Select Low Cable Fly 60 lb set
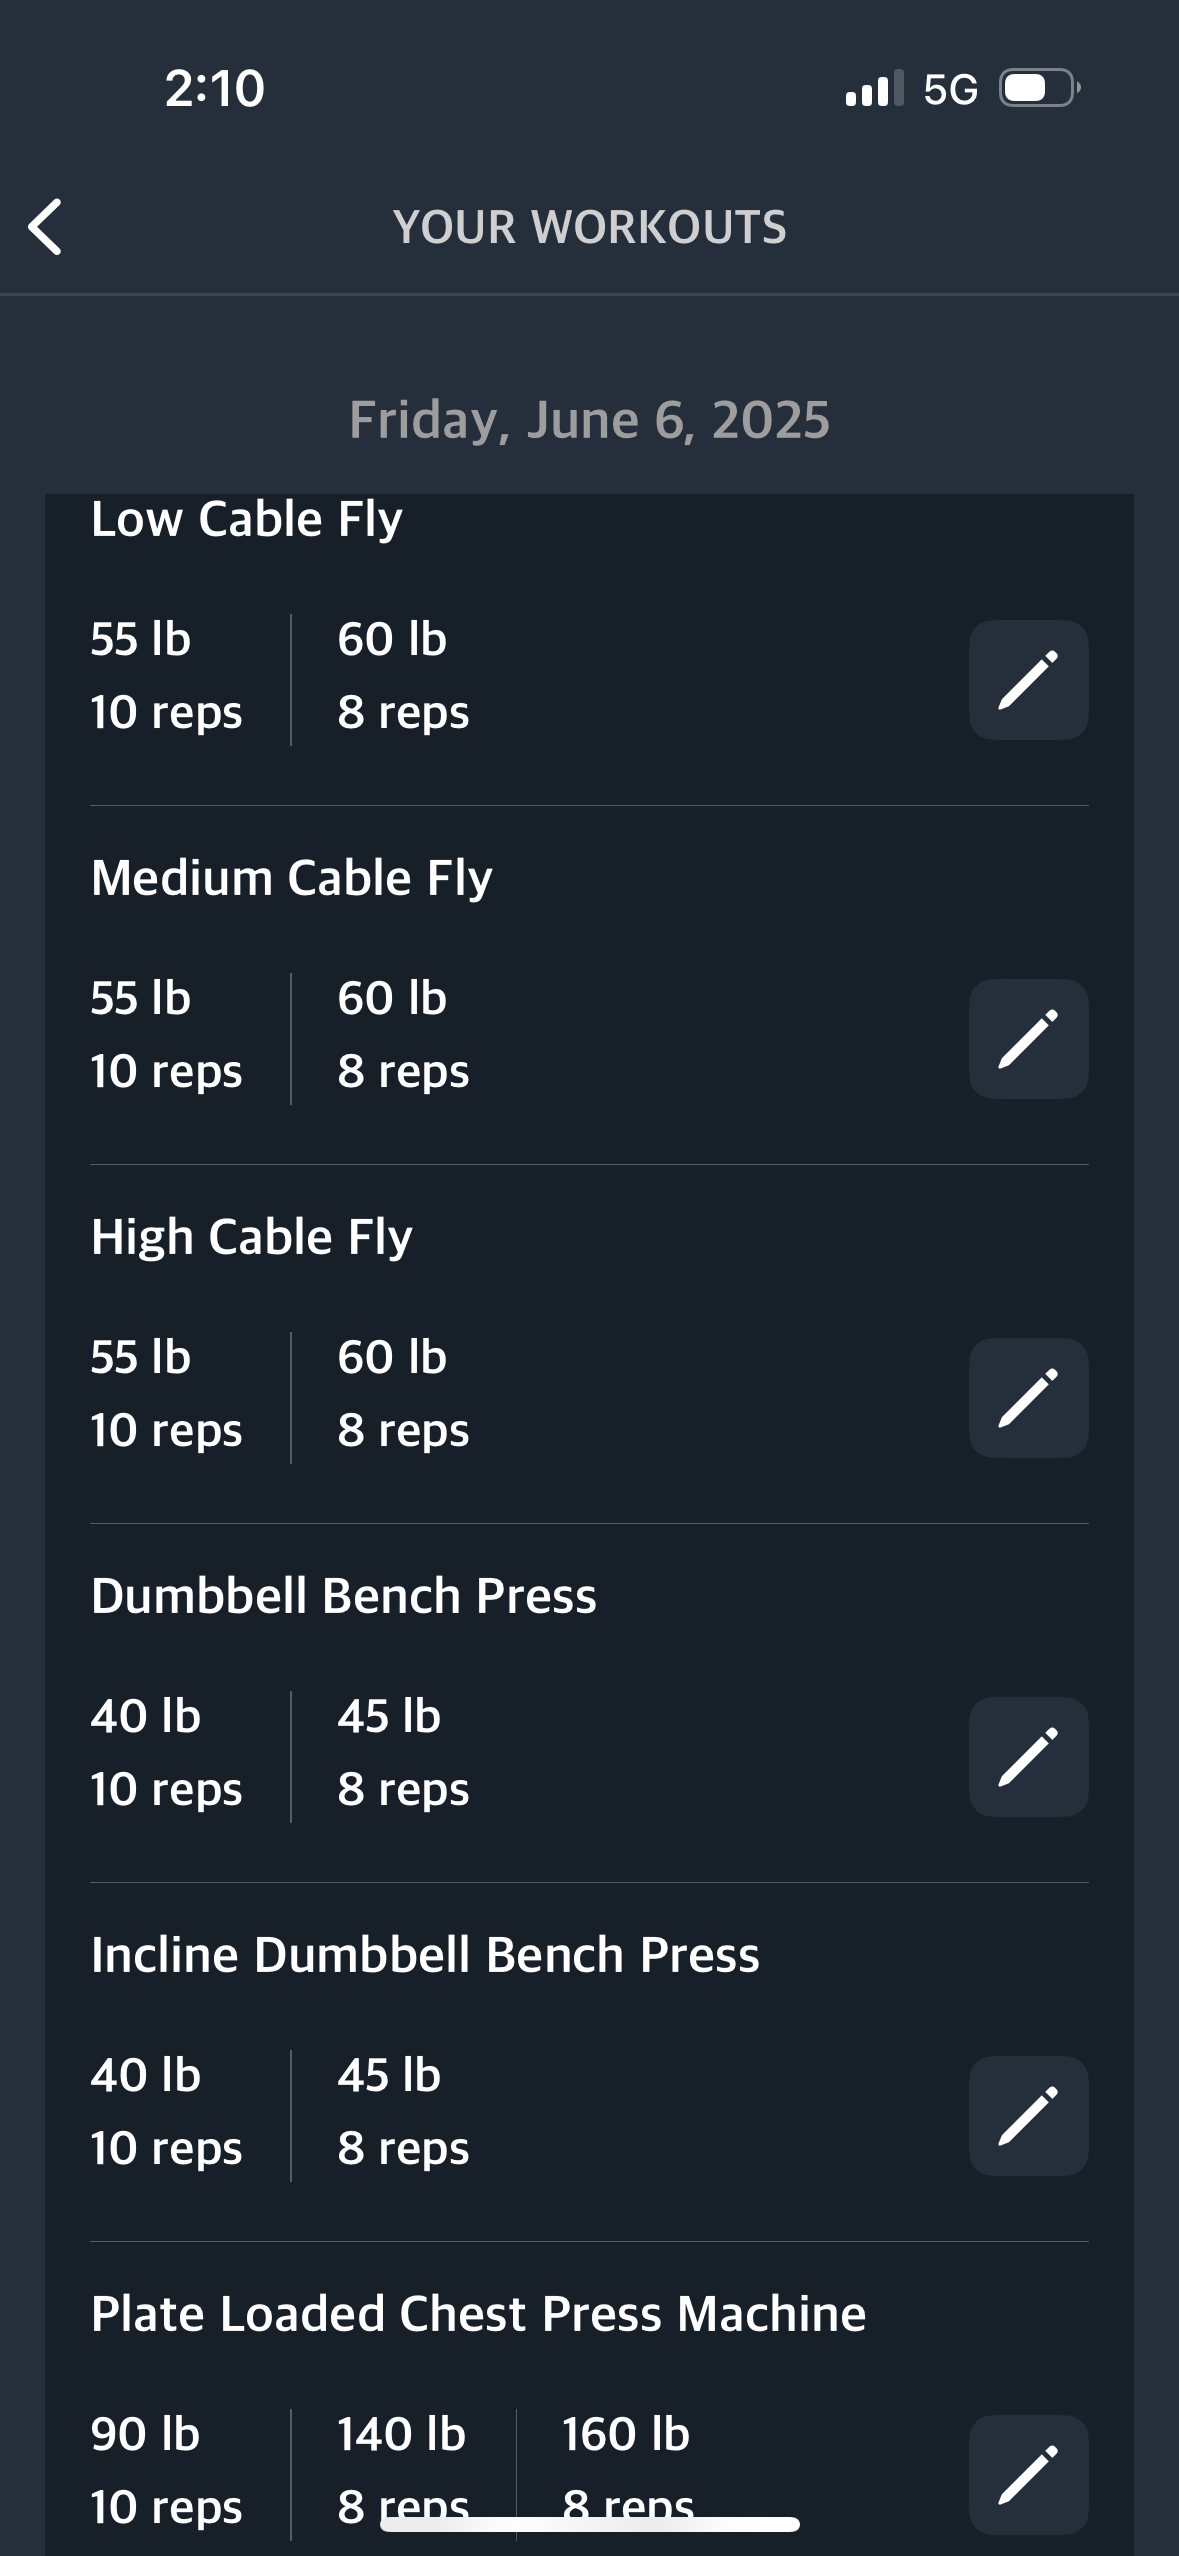 click(403, 676)
